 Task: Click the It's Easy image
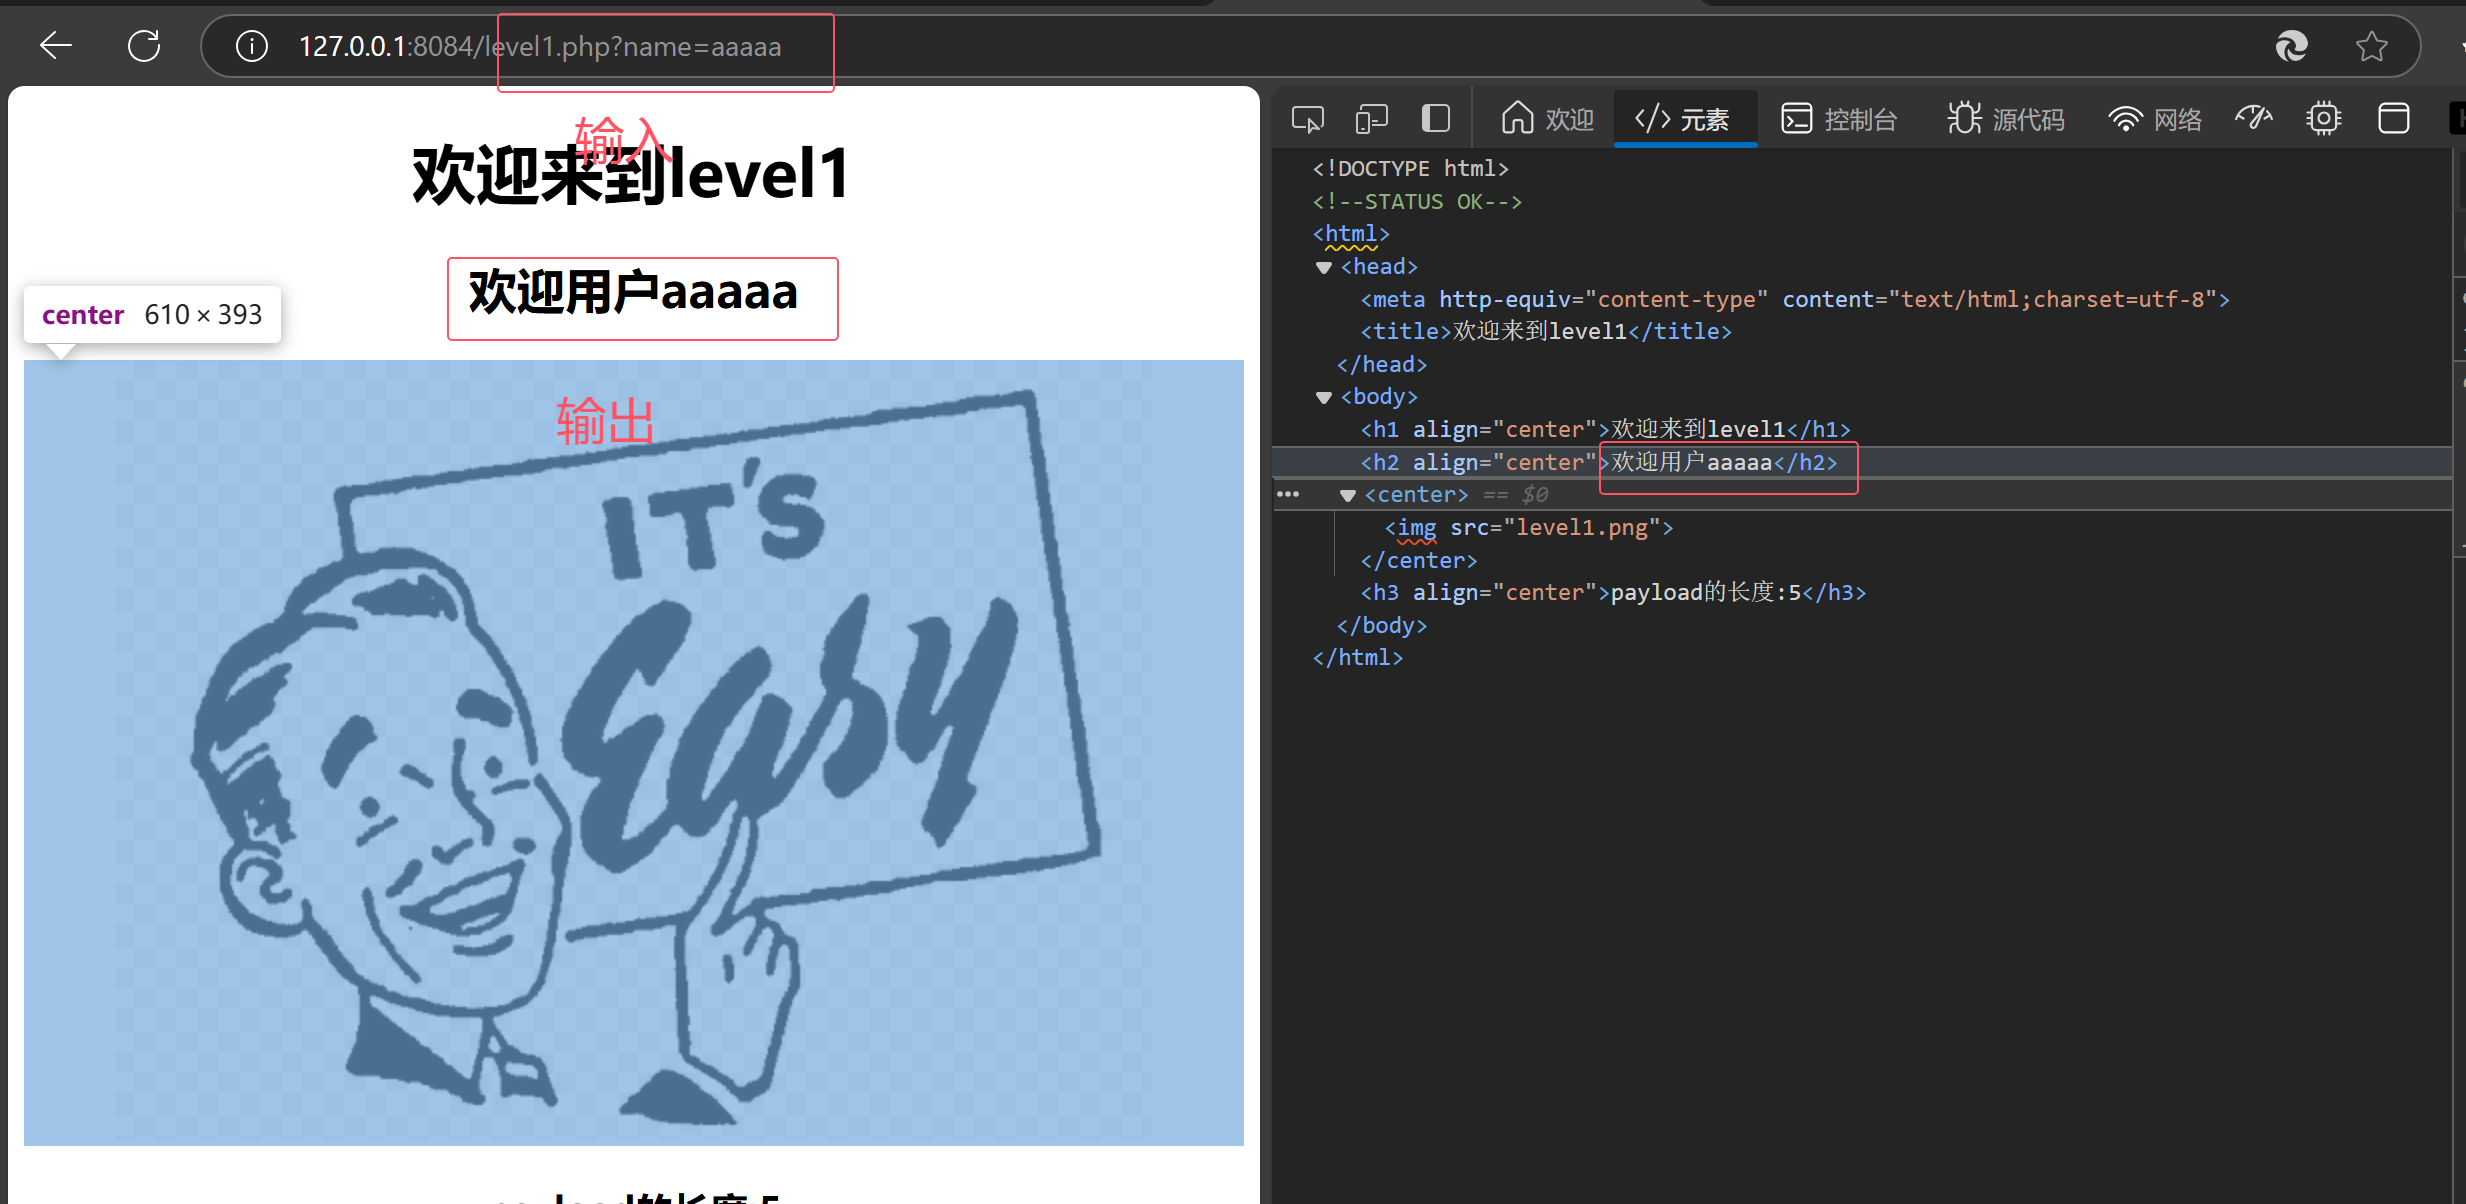634,752
